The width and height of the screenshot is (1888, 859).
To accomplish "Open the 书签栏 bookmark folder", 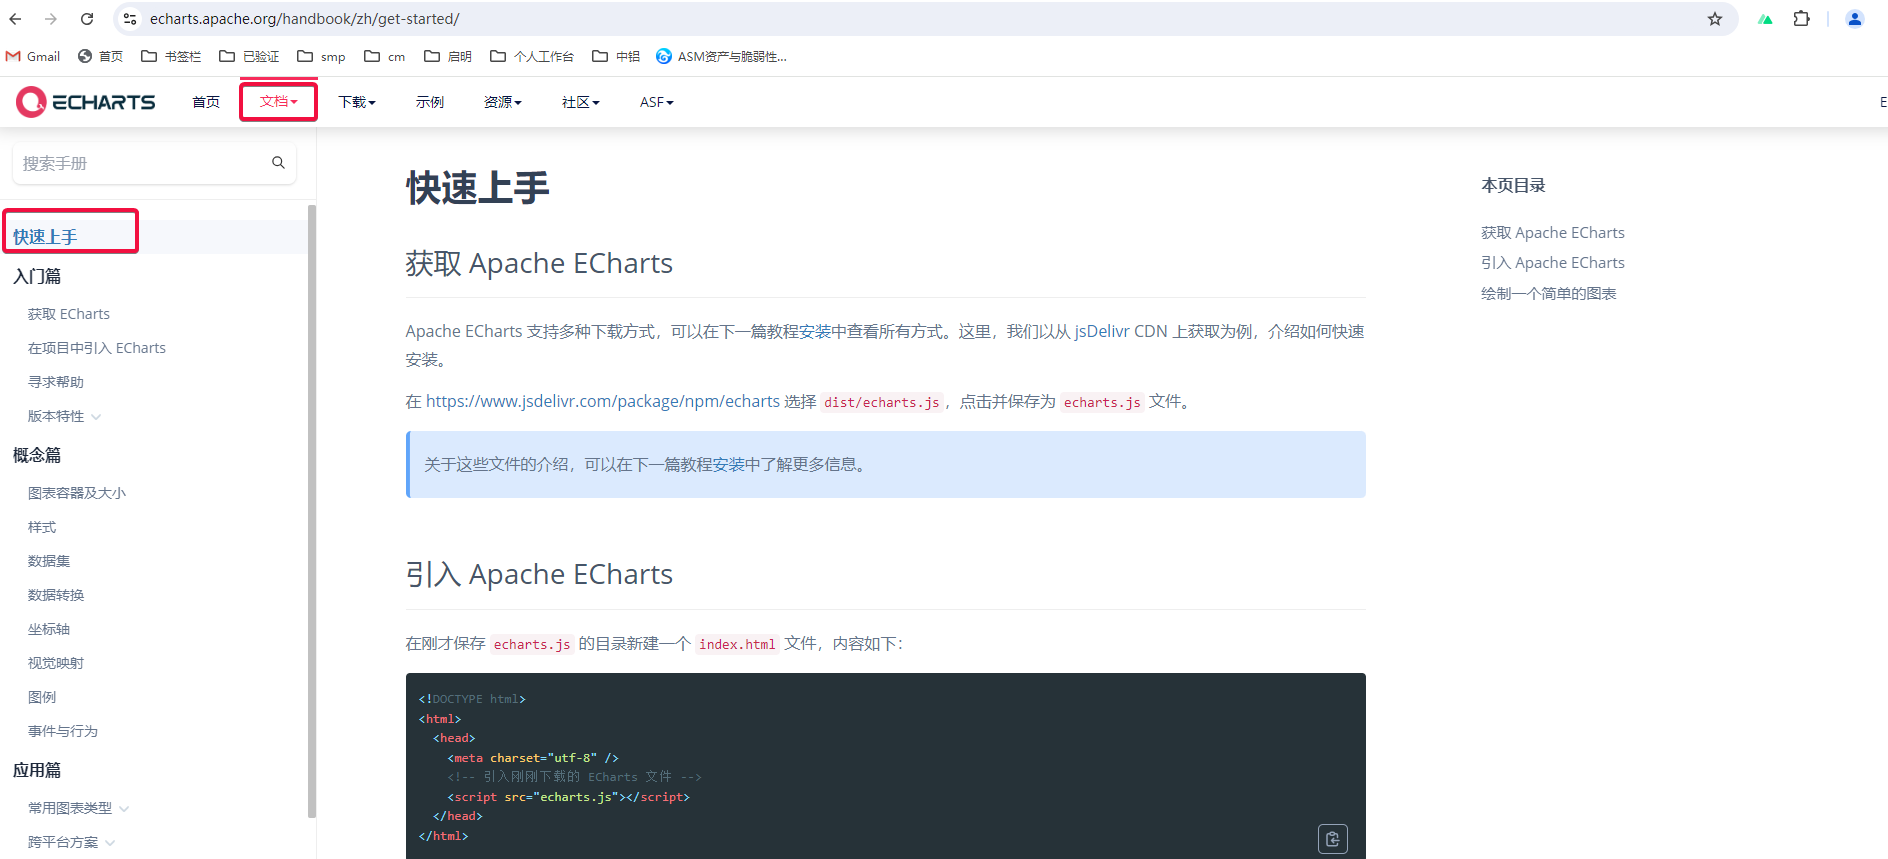I will [171, 56].
